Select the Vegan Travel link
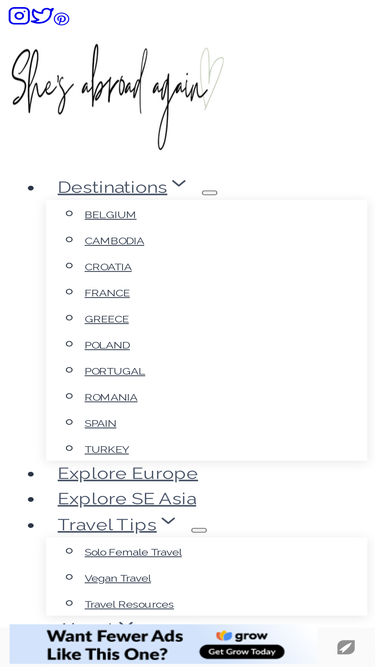Screen dimensions: 375x667 tap(117, 579)
